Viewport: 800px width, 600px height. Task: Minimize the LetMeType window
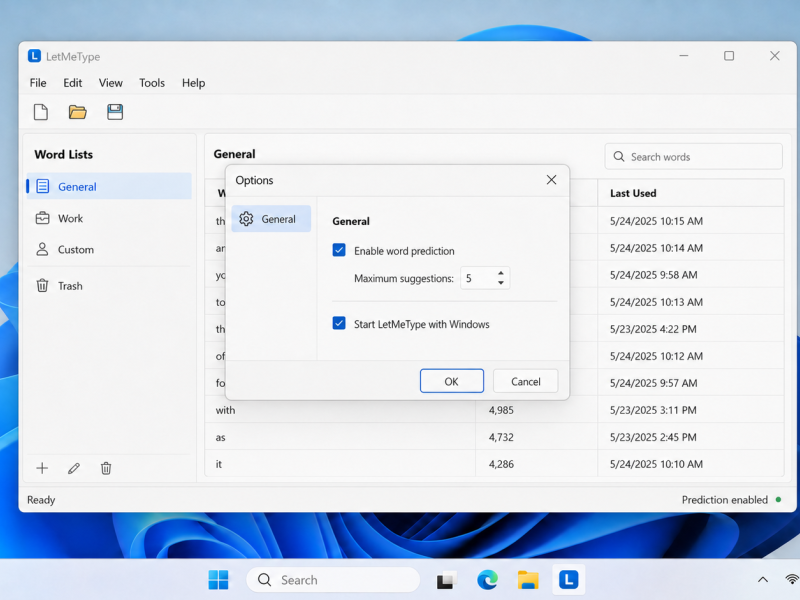click(684, 56)
